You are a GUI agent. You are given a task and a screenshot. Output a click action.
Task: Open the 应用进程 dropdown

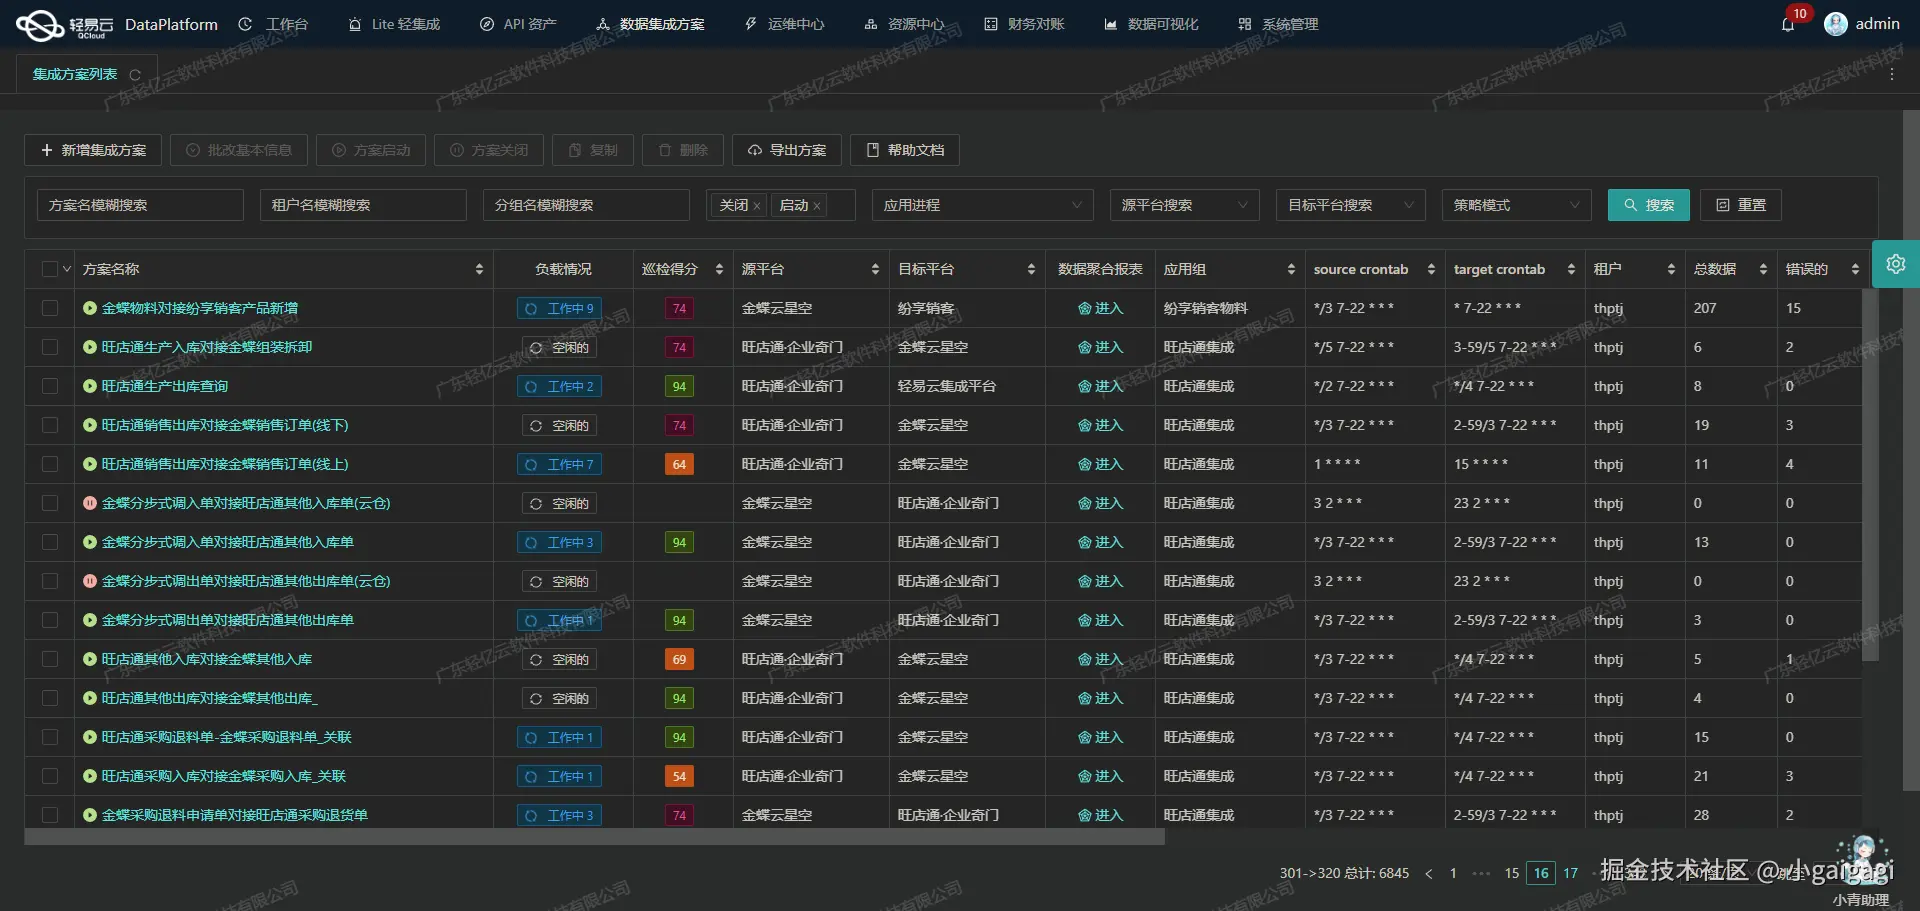click(x=982, y=204)
